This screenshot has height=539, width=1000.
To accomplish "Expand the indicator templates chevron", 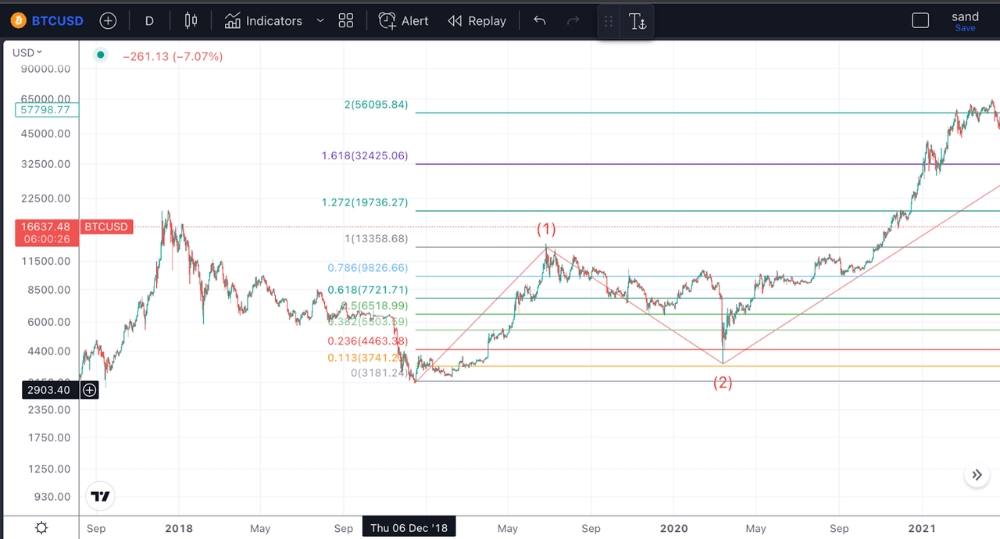I will click(320, 21).
